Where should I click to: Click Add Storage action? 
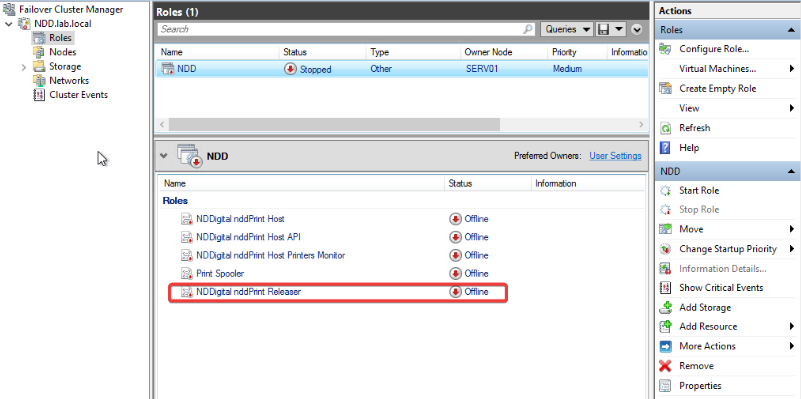tap(705, 308)
